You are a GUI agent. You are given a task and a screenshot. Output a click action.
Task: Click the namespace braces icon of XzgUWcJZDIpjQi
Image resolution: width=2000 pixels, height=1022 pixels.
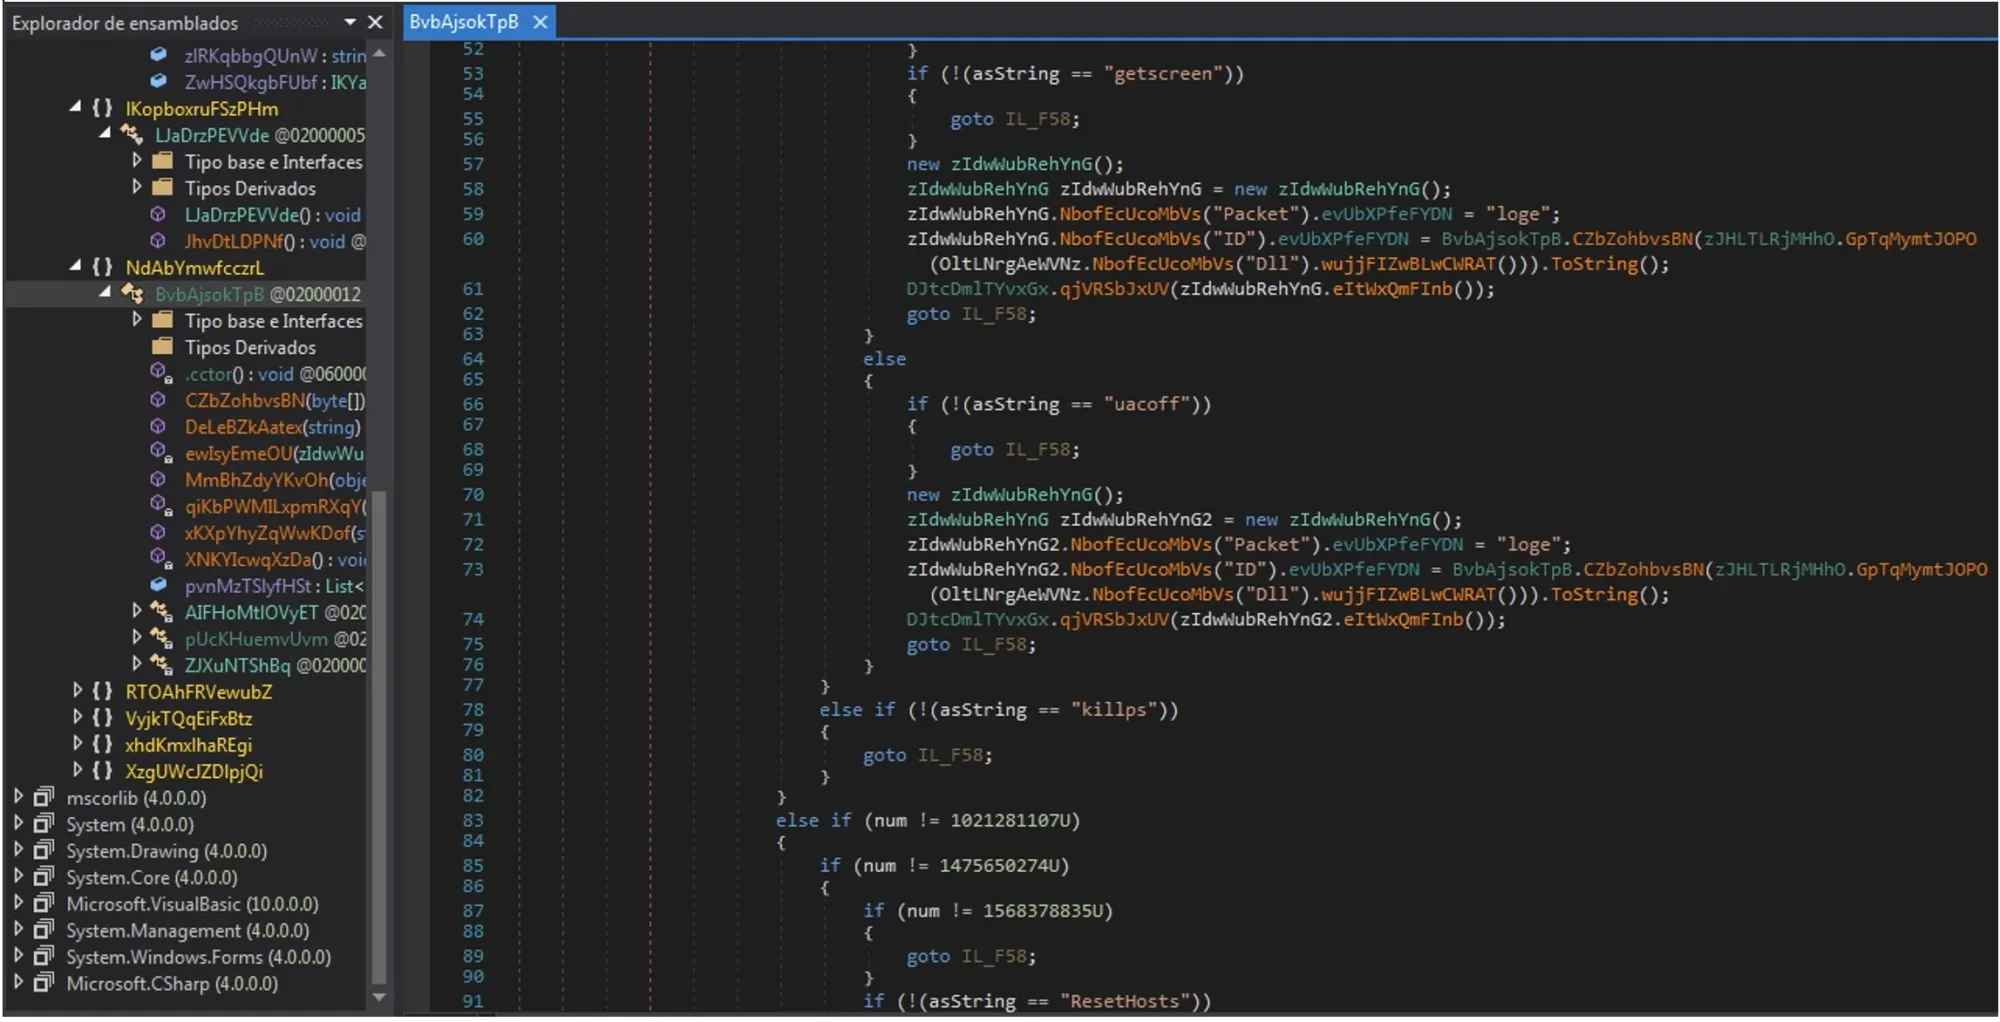[x=102, y=771]
